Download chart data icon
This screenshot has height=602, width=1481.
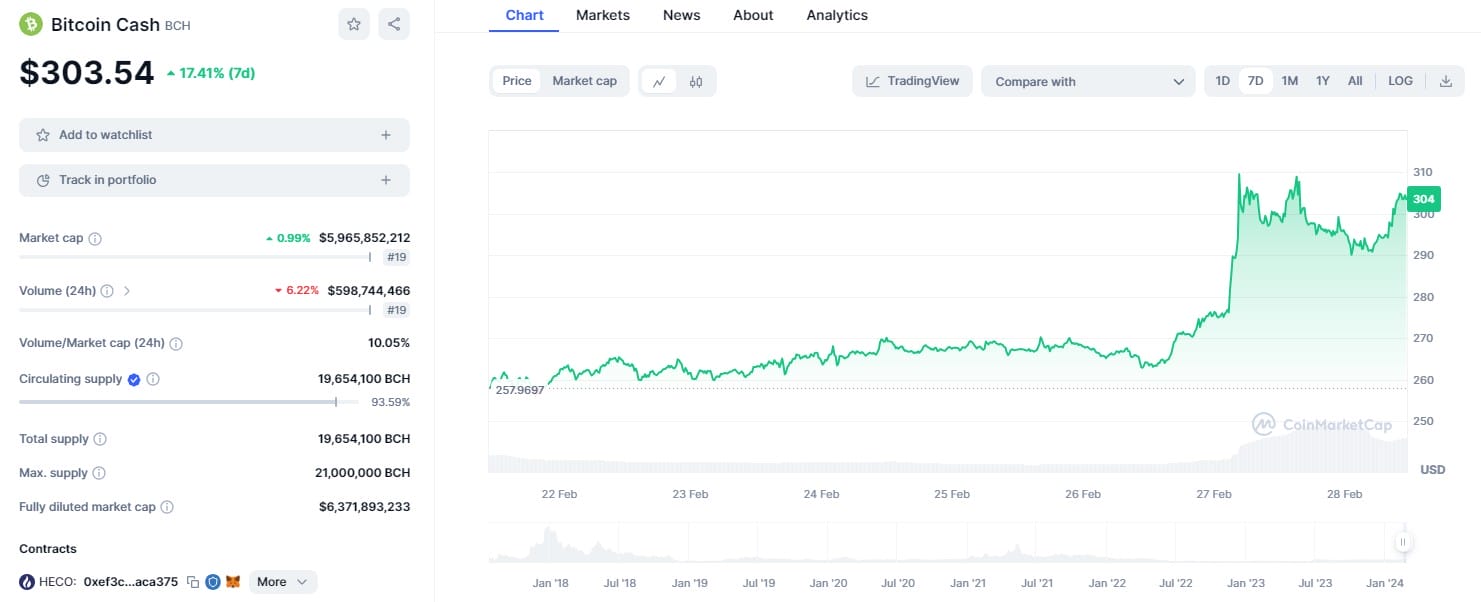tap(1445, 81)
